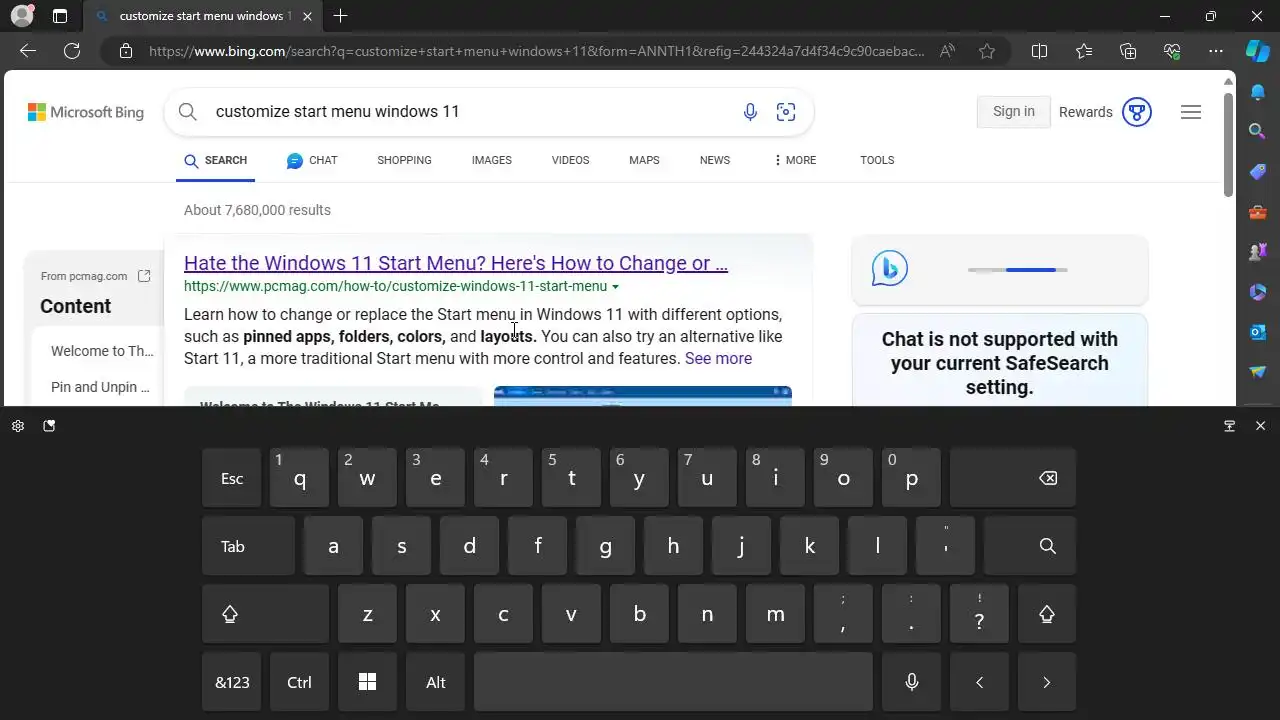Click the page vertical scrollbar
1280x720 pixels.
1229,145
